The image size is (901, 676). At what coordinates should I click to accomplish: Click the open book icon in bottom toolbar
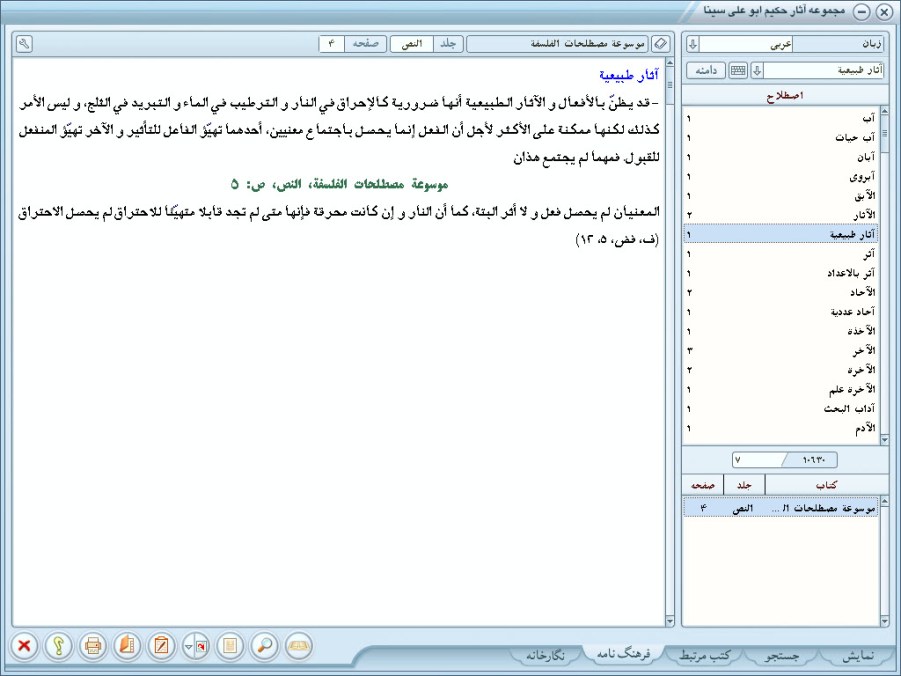pos(298,646)
